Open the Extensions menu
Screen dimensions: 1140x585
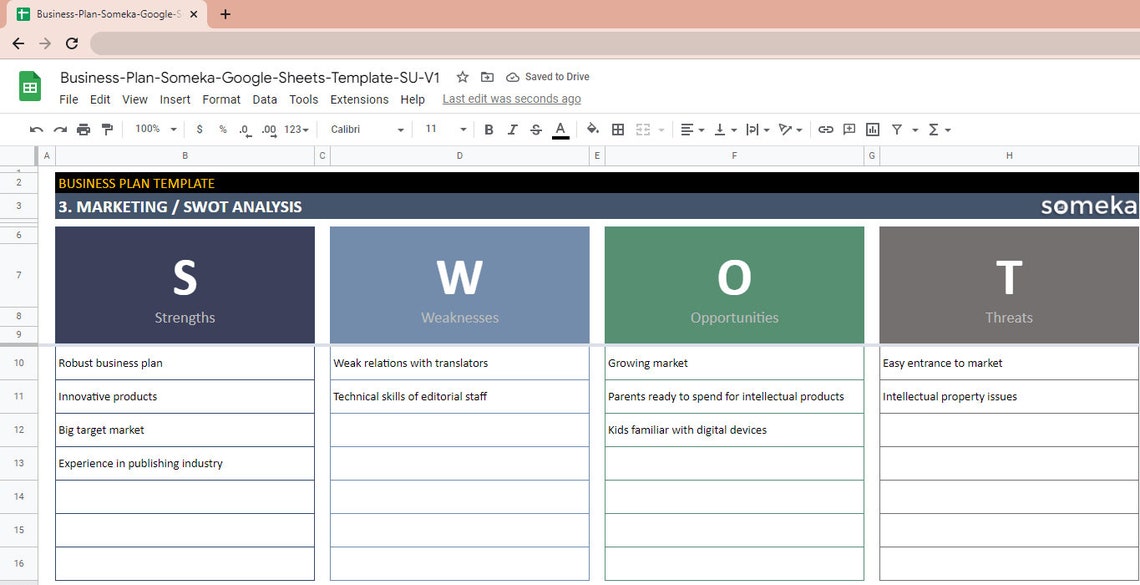pos(359,99)
